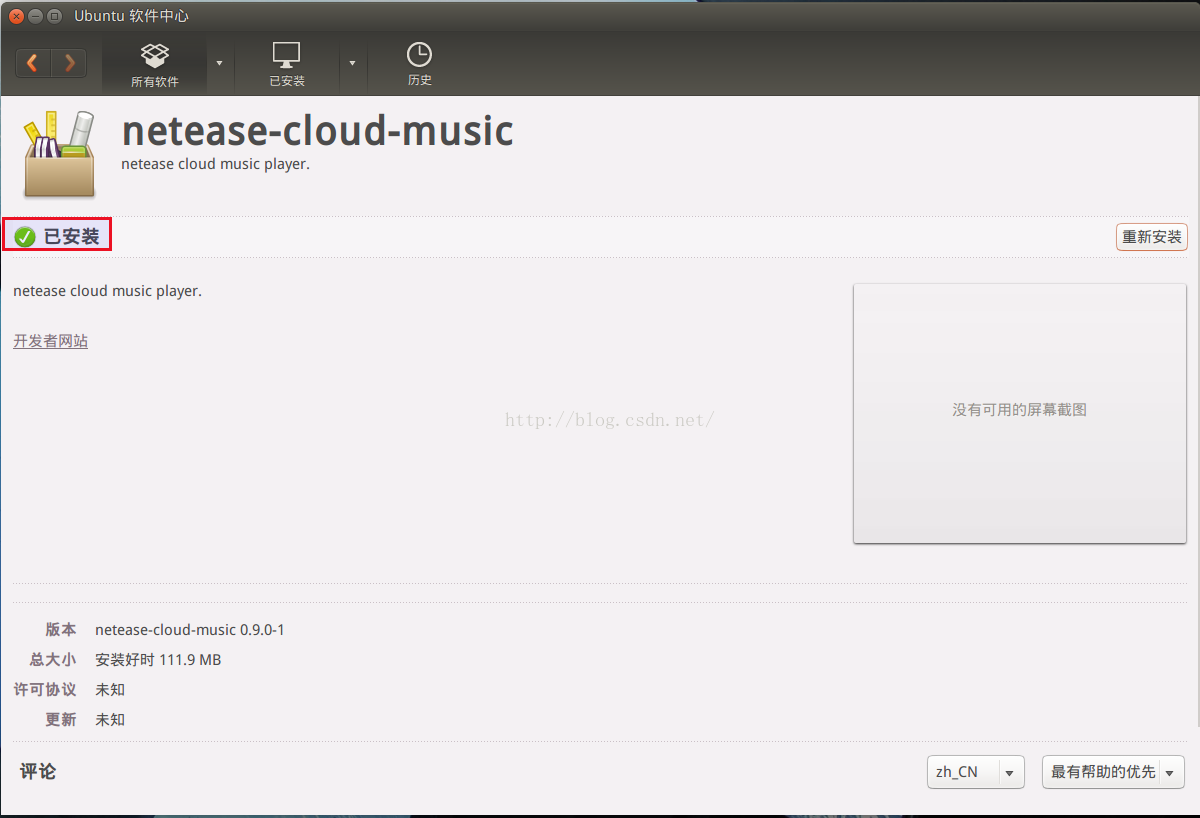Click the netease-cloud-music title heading
This screenshot has width=1200, height=818.
coord(317,131)
